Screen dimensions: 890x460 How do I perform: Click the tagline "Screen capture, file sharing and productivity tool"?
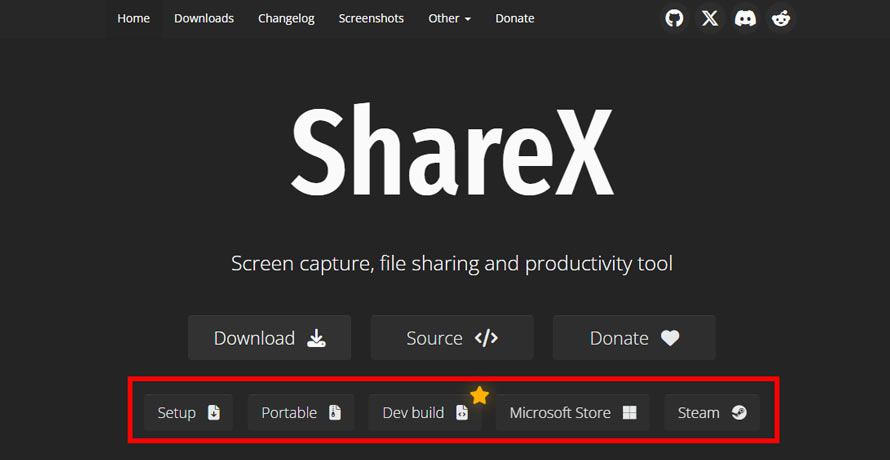tap(452, 264)
